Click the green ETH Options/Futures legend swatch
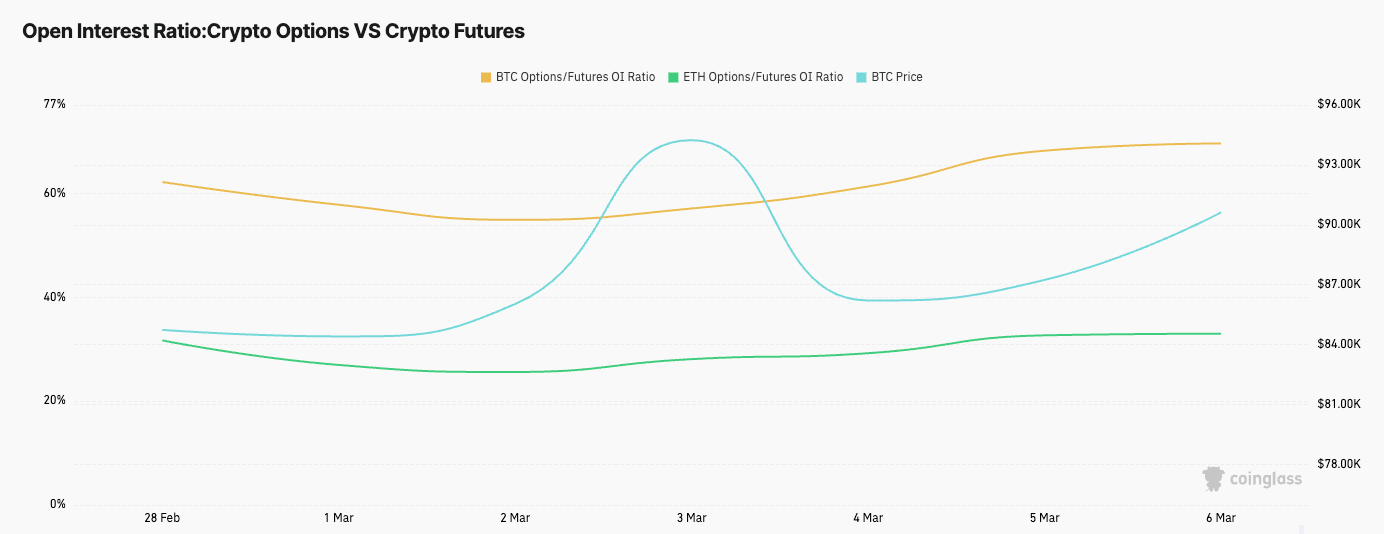Viewport: 1384px width, 534px height. 674,77
